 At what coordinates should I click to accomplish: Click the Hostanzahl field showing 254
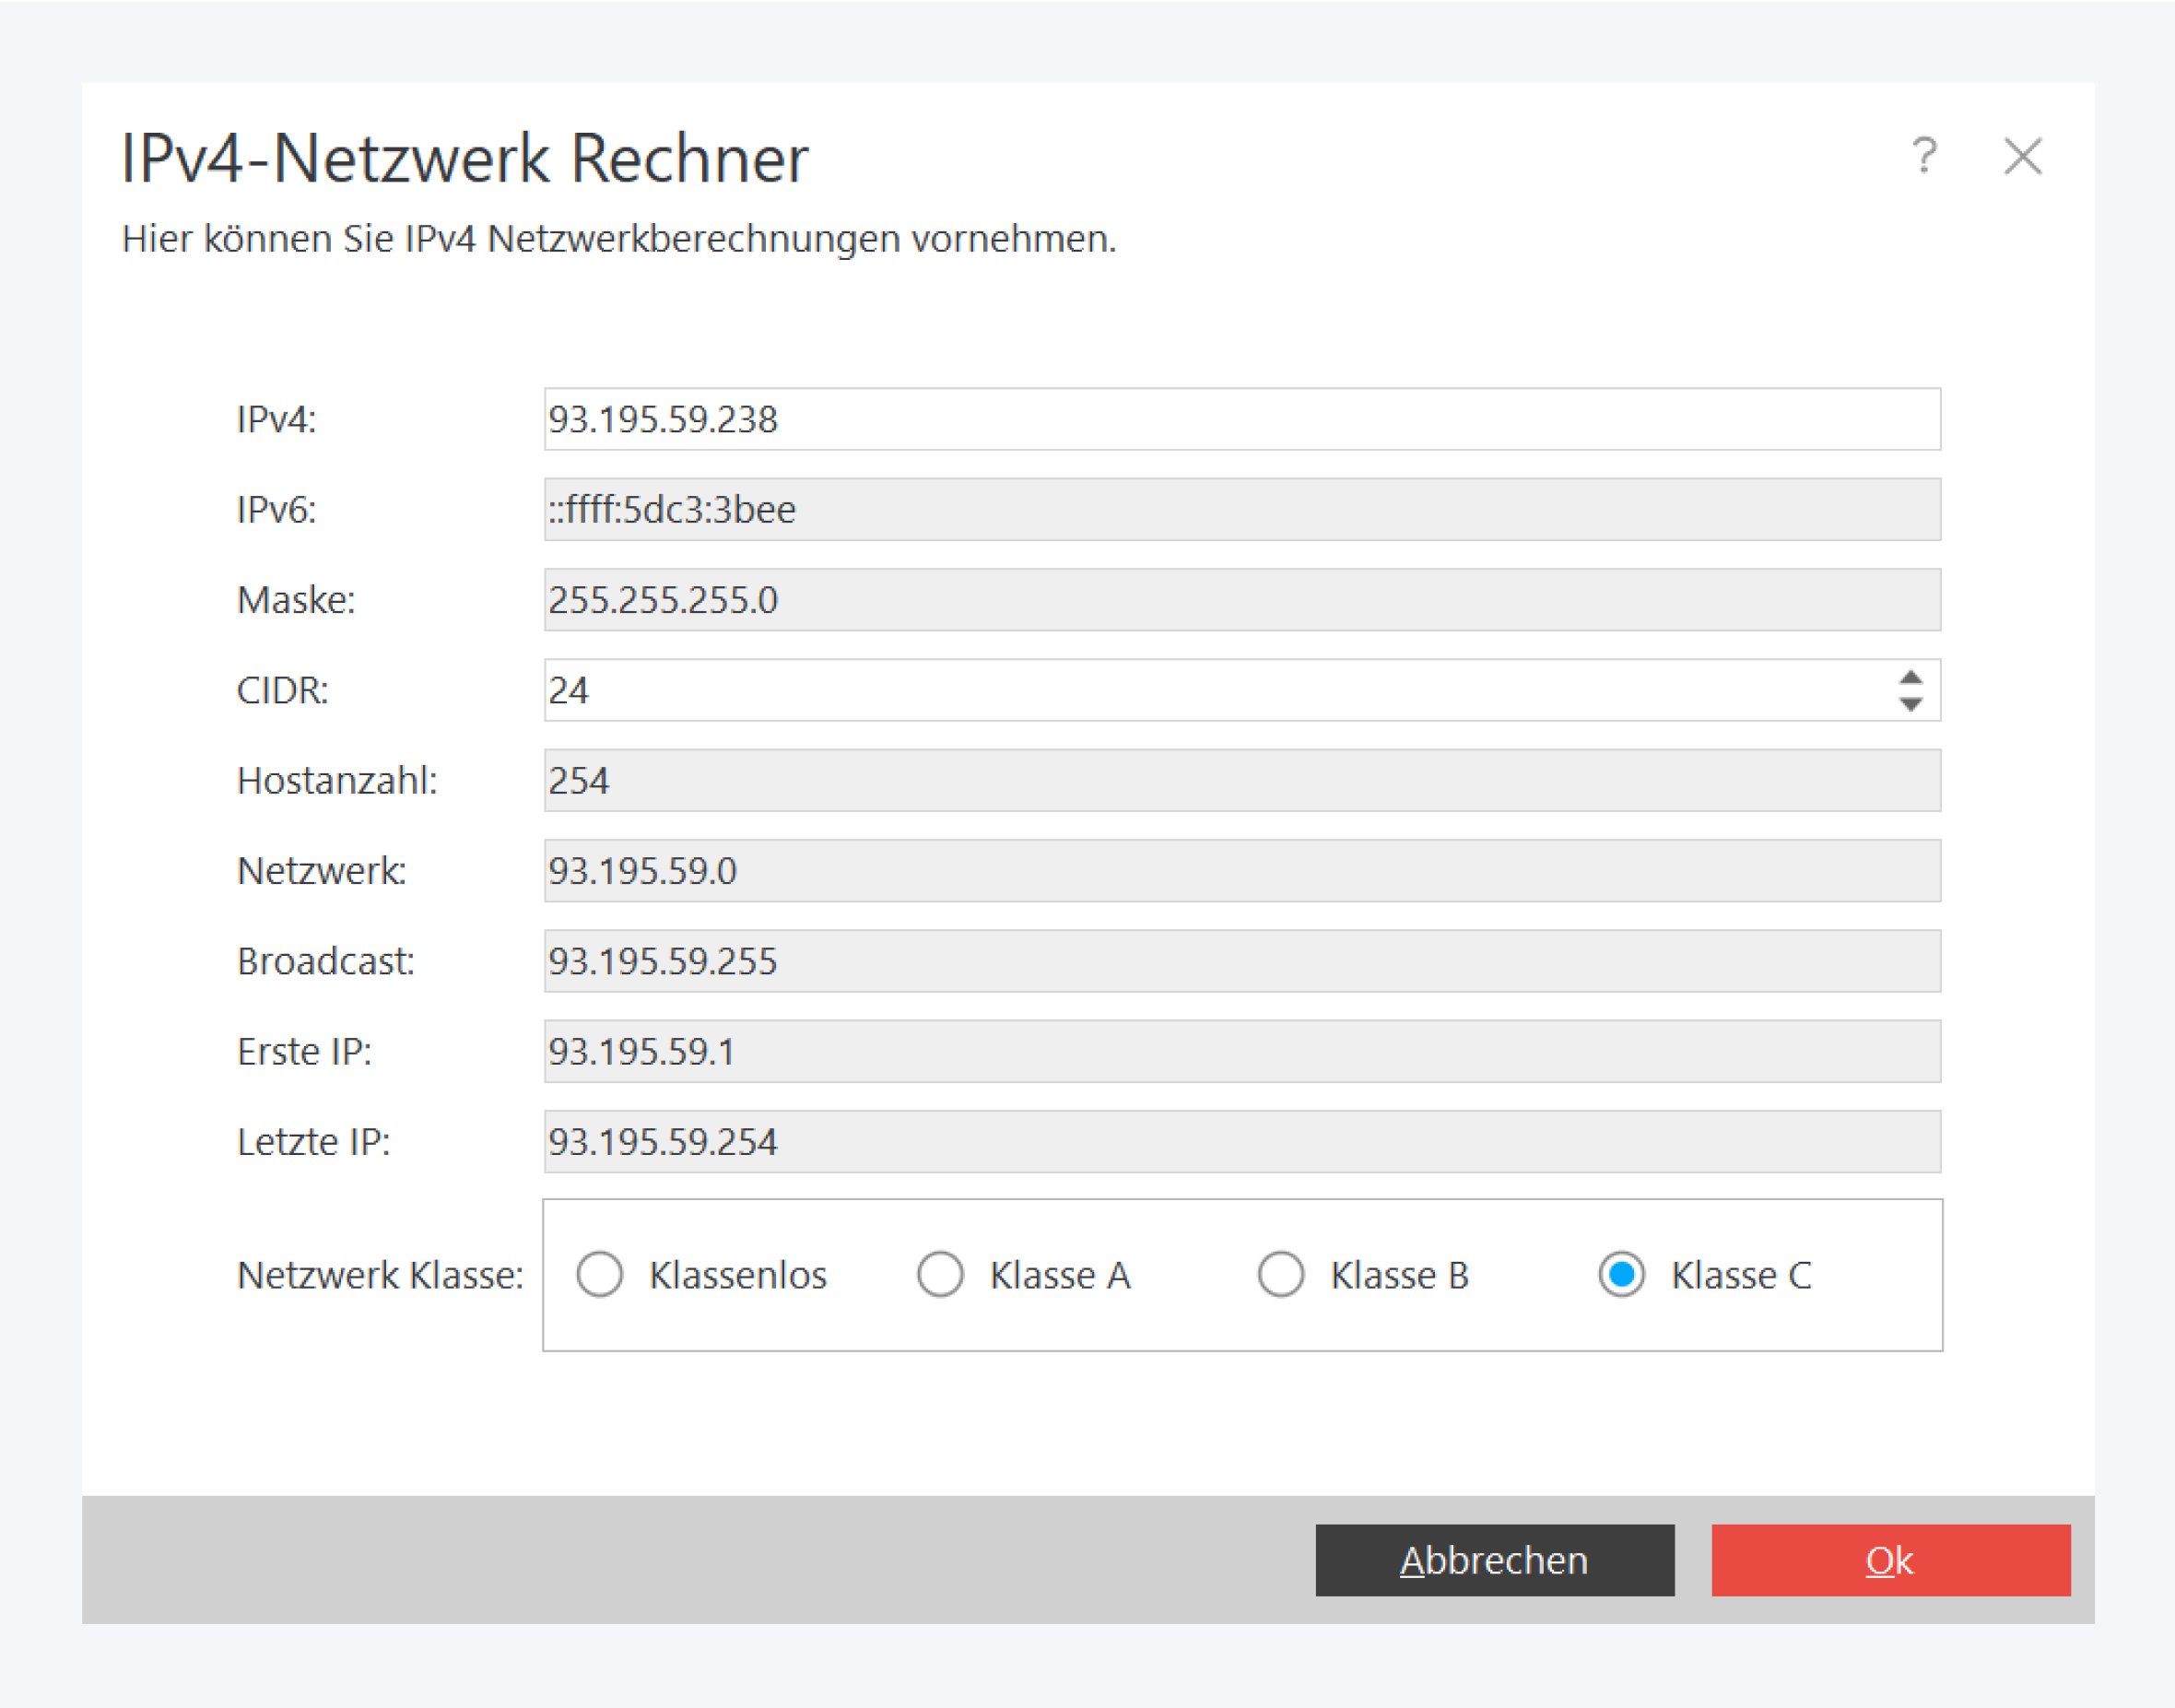click(1242, 781)
